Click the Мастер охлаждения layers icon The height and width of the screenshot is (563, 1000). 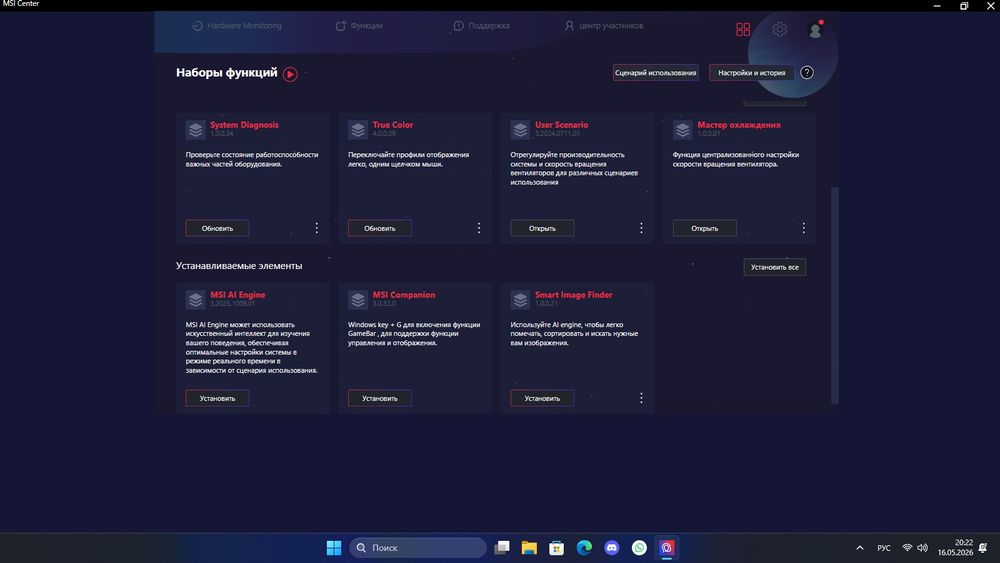click(682, 130)
